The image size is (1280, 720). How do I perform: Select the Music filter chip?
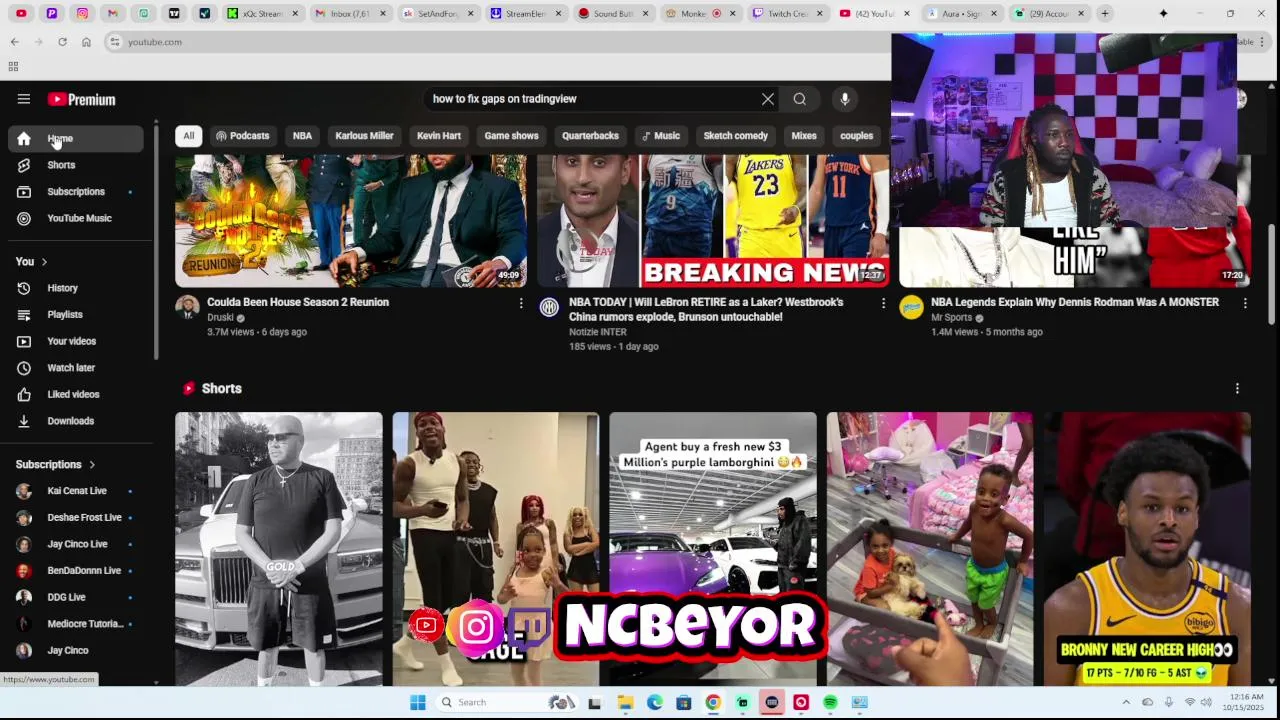click(661, 136)
